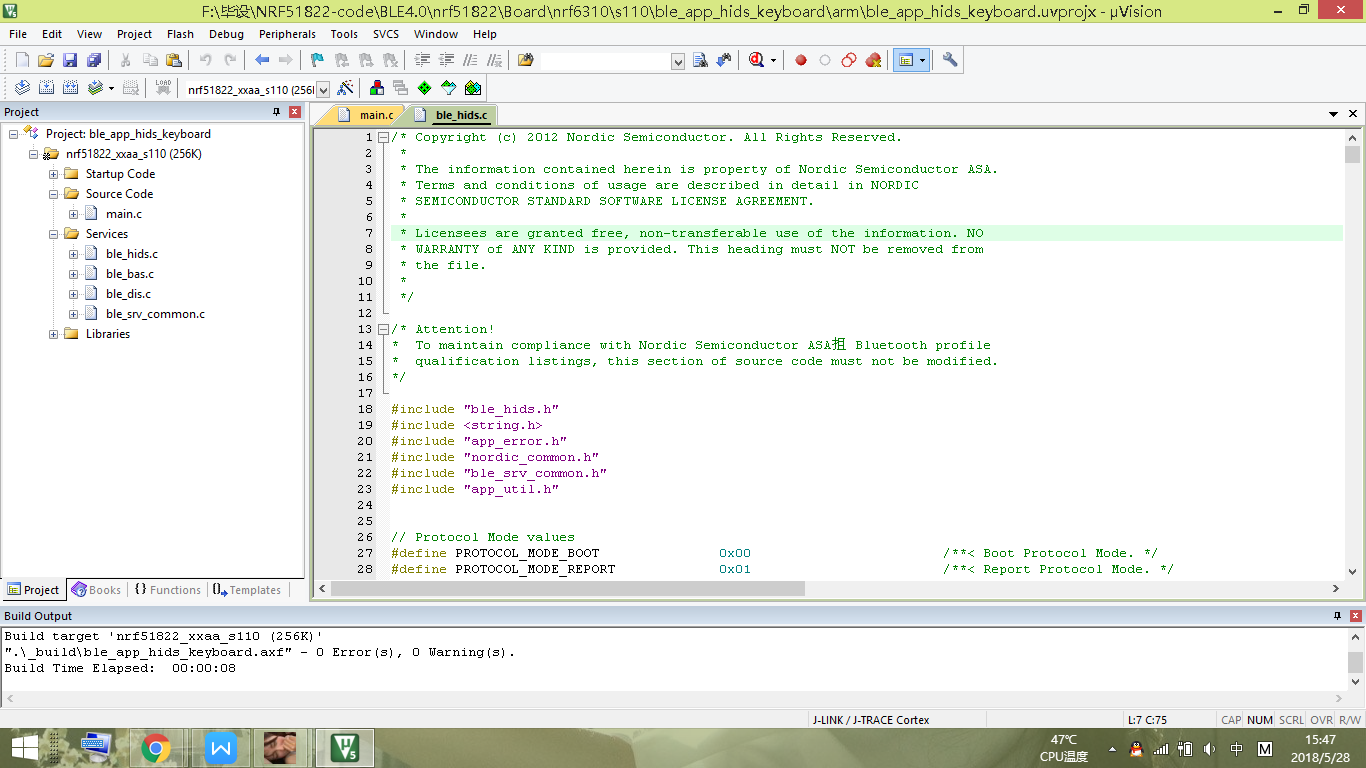Open Options for Target (magic wand)
The width and height of the screenshot is (1366, 768).
[345, 88]
